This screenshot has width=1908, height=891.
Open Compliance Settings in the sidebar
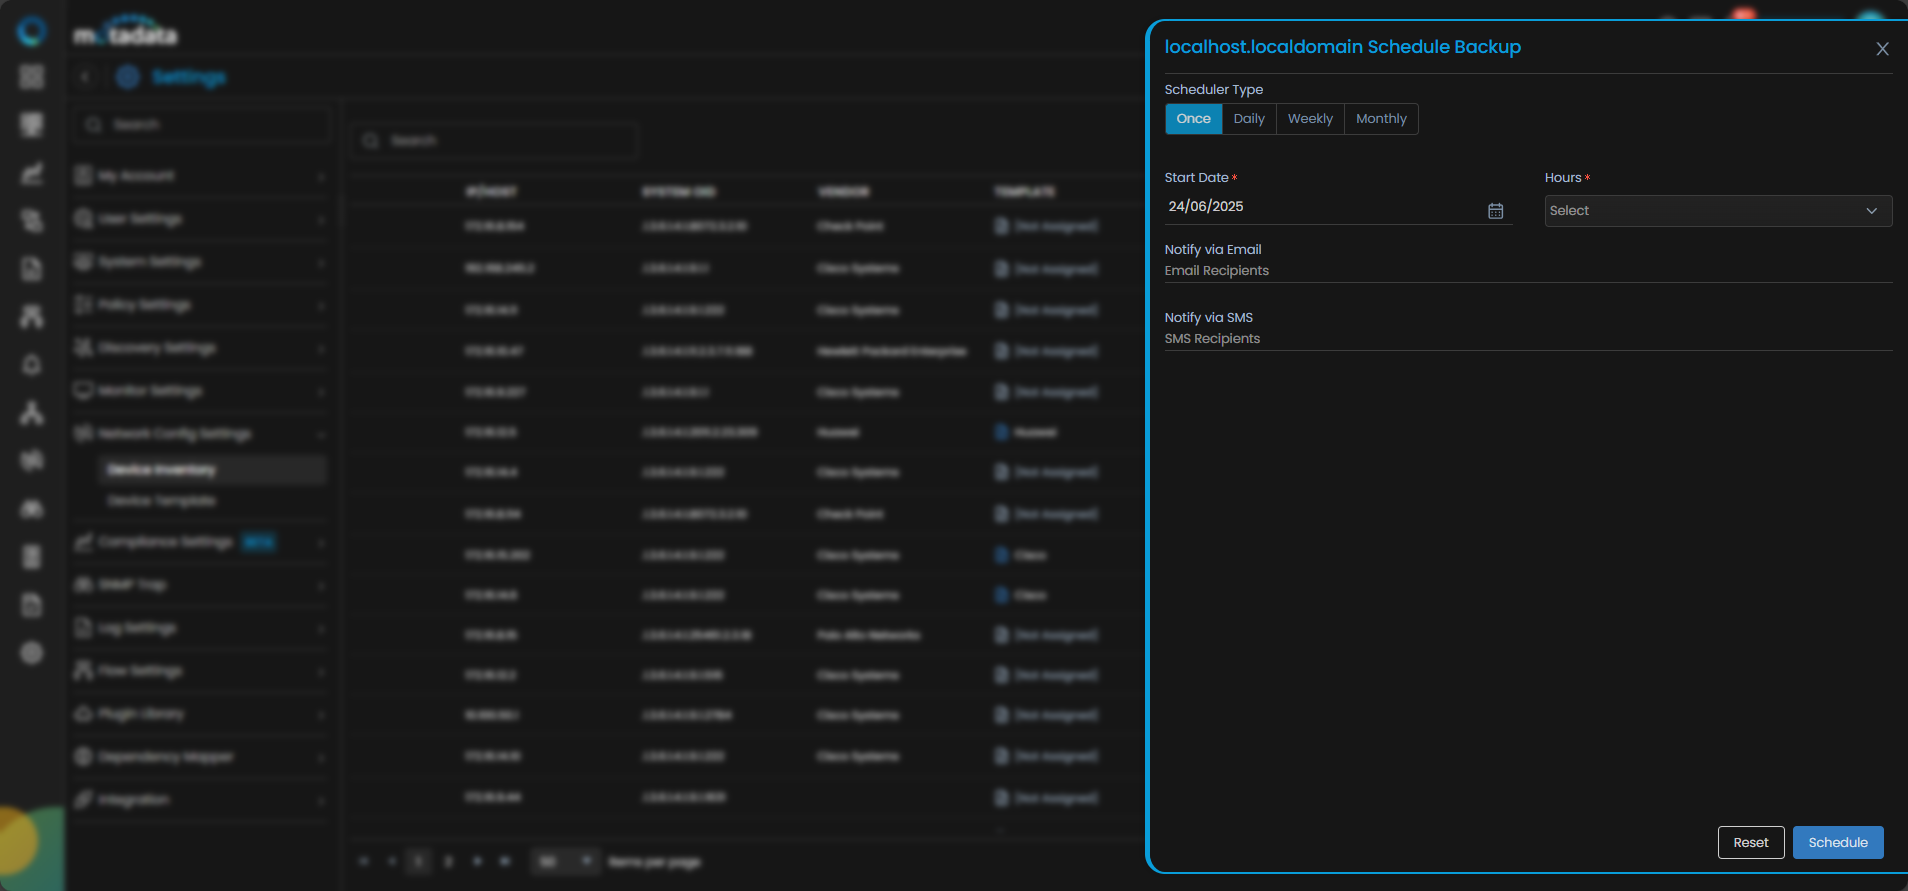(166, 542)
